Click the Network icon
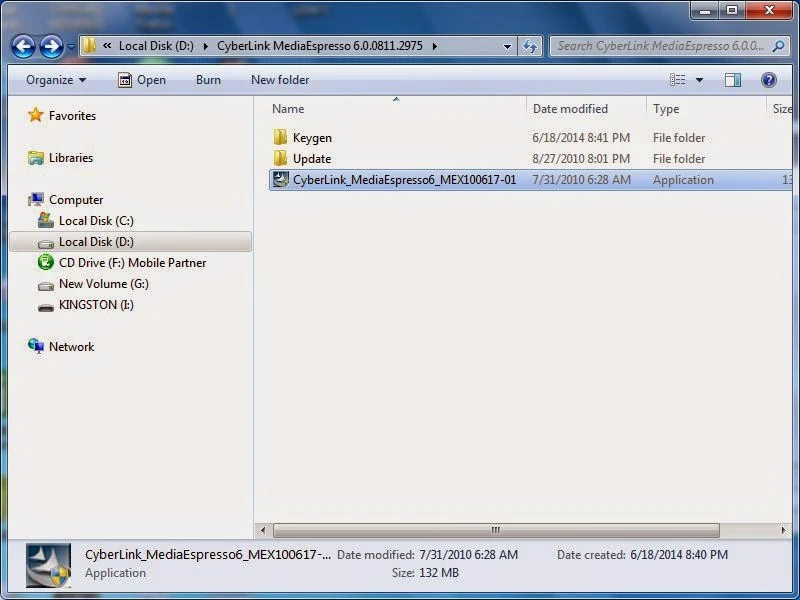Image resolution: width=800 pixels, height=600 pixels. (x=36, y=346)
